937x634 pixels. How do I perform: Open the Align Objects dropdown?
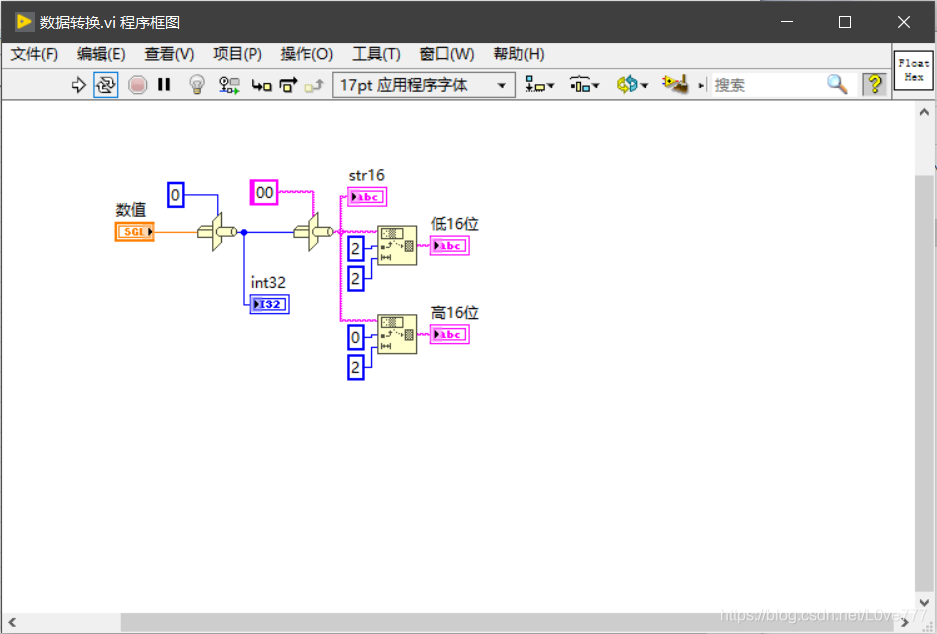[x=540, y=85]
